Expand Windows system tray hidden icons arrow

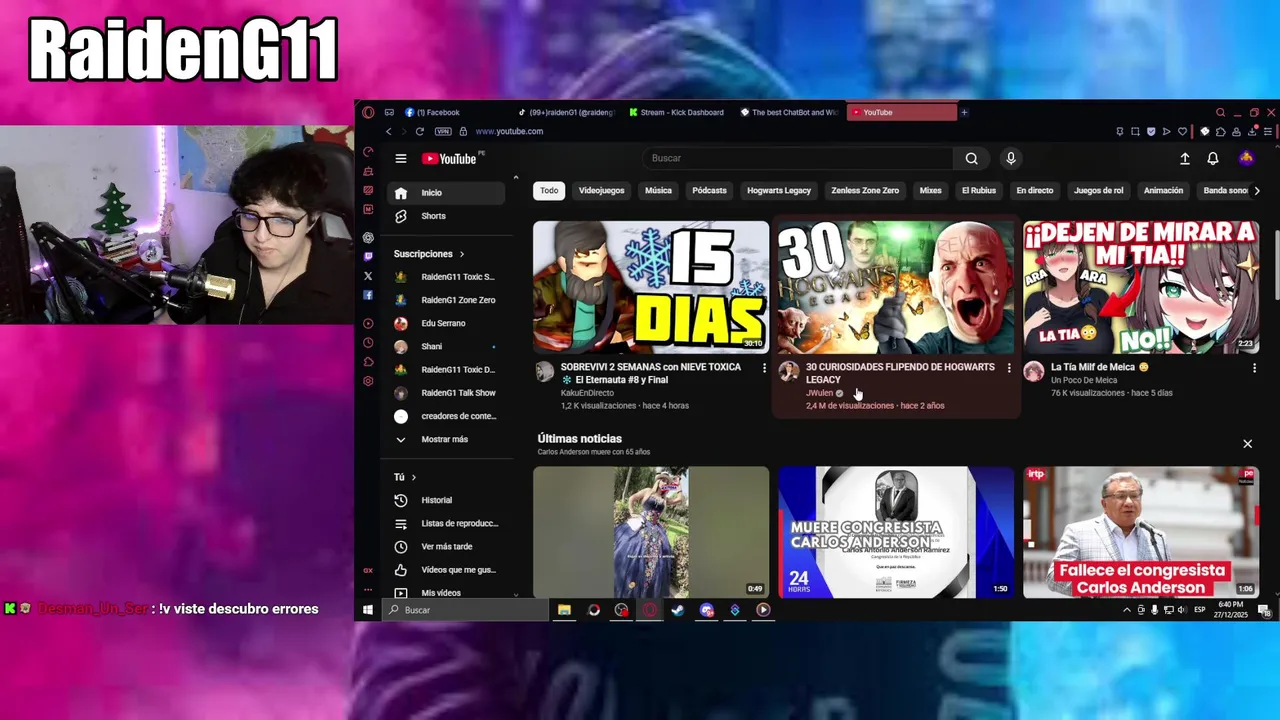click(1127, 610)
